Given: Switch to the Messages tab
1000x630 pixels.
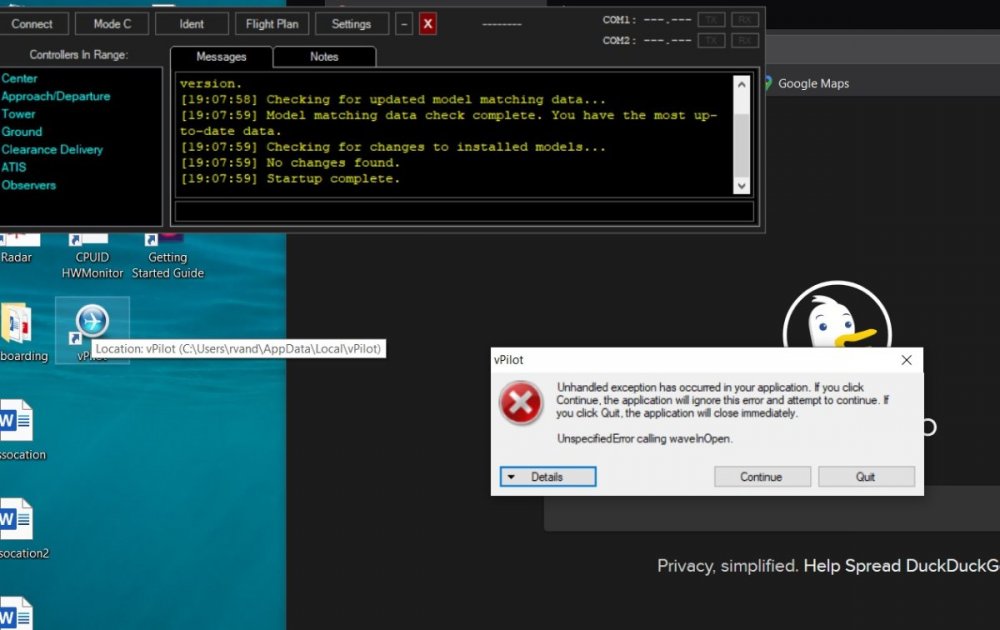Looking at the screenshot, I should 221,57.
